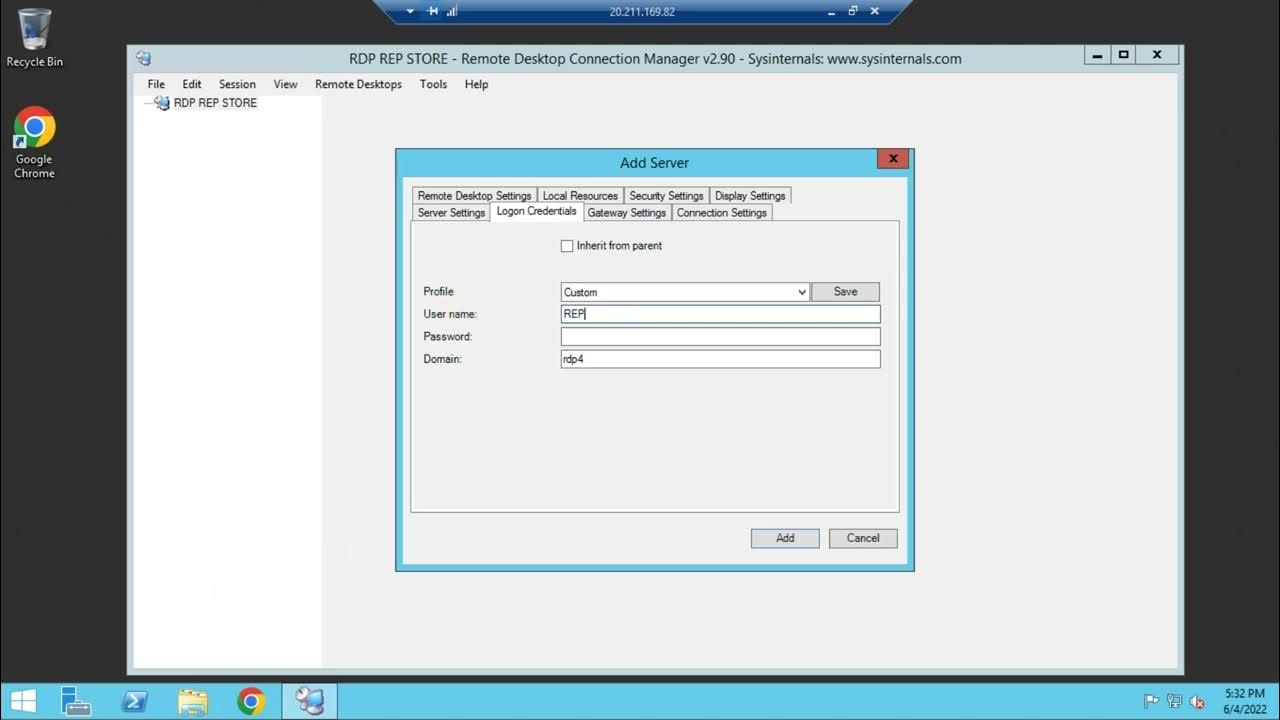
Task: Enable the Inherit from parent checkbox
Action: click(567, 246)
